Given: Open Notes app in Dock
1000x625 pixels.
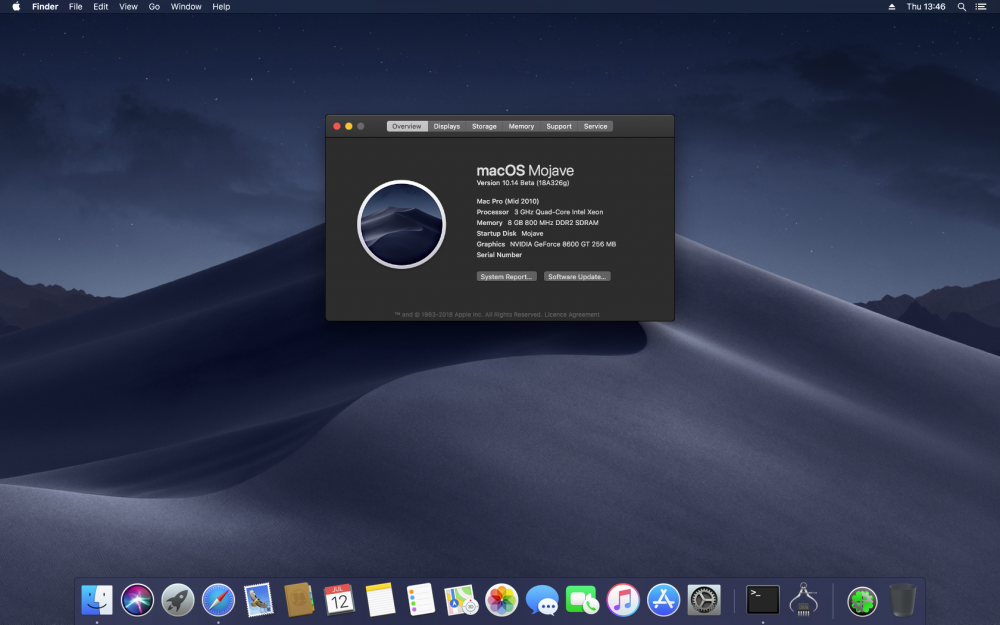Looking at the screenshot, I should click(x=380, y=600).
